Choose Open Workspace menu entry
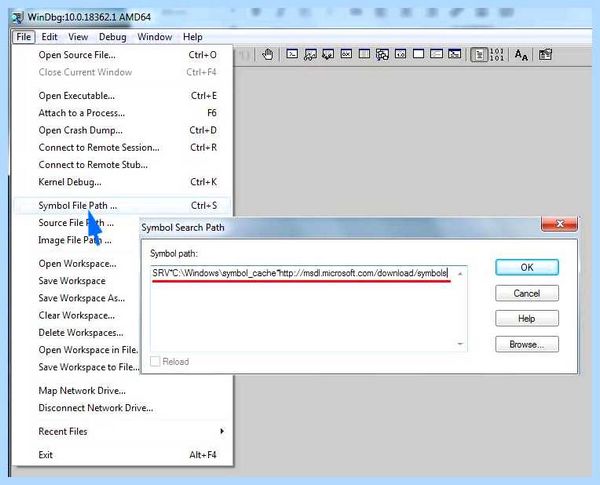Image resolution: width=600 pixels, height=485 pixels. pyautogui.click(x=77, y=264)
